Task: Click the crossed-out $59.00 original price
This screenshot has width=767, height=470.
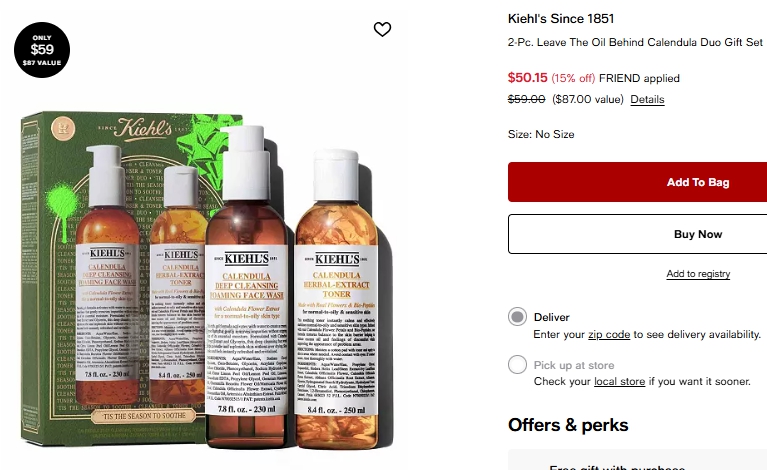Action: 527,99
